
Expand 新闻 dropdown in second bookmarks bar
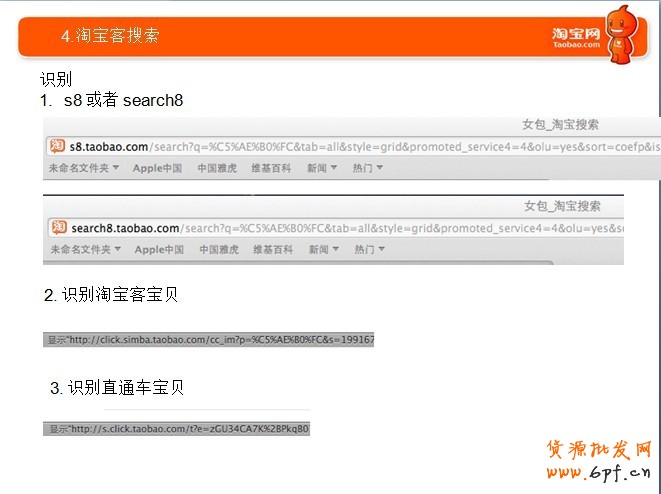click(x=323, y=249)
